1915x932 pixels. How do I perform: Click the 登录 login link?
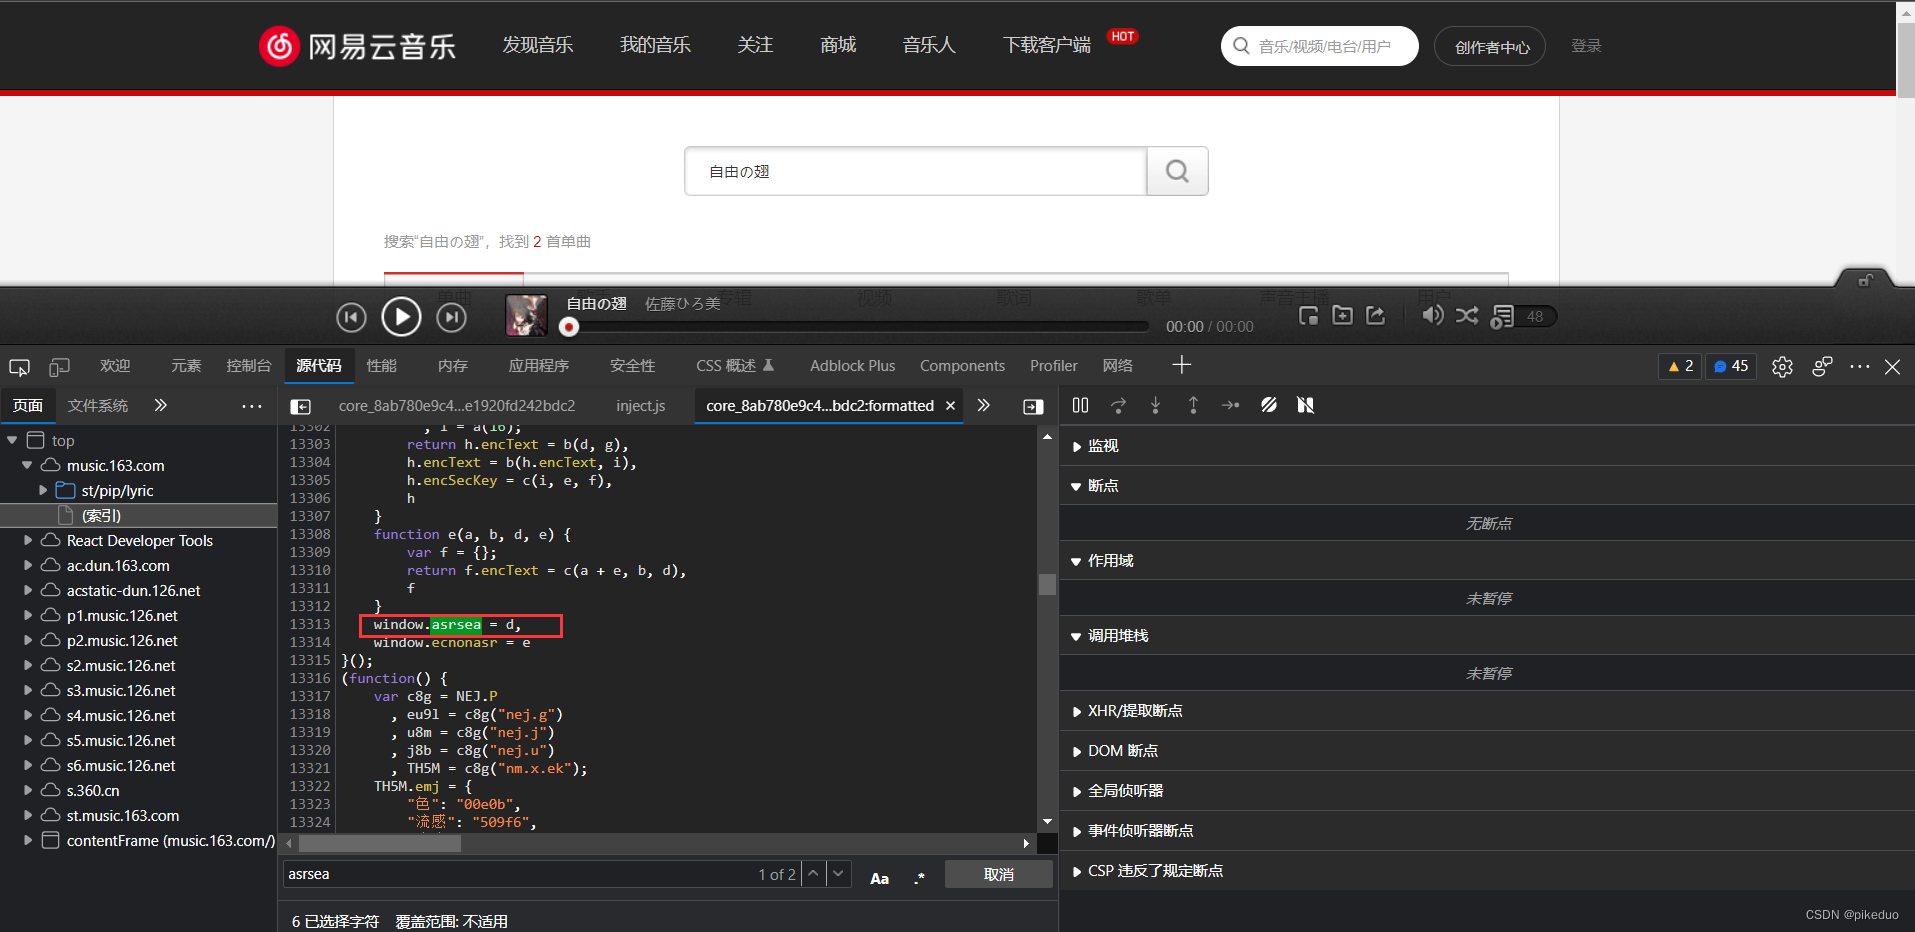pos(1586,46)
